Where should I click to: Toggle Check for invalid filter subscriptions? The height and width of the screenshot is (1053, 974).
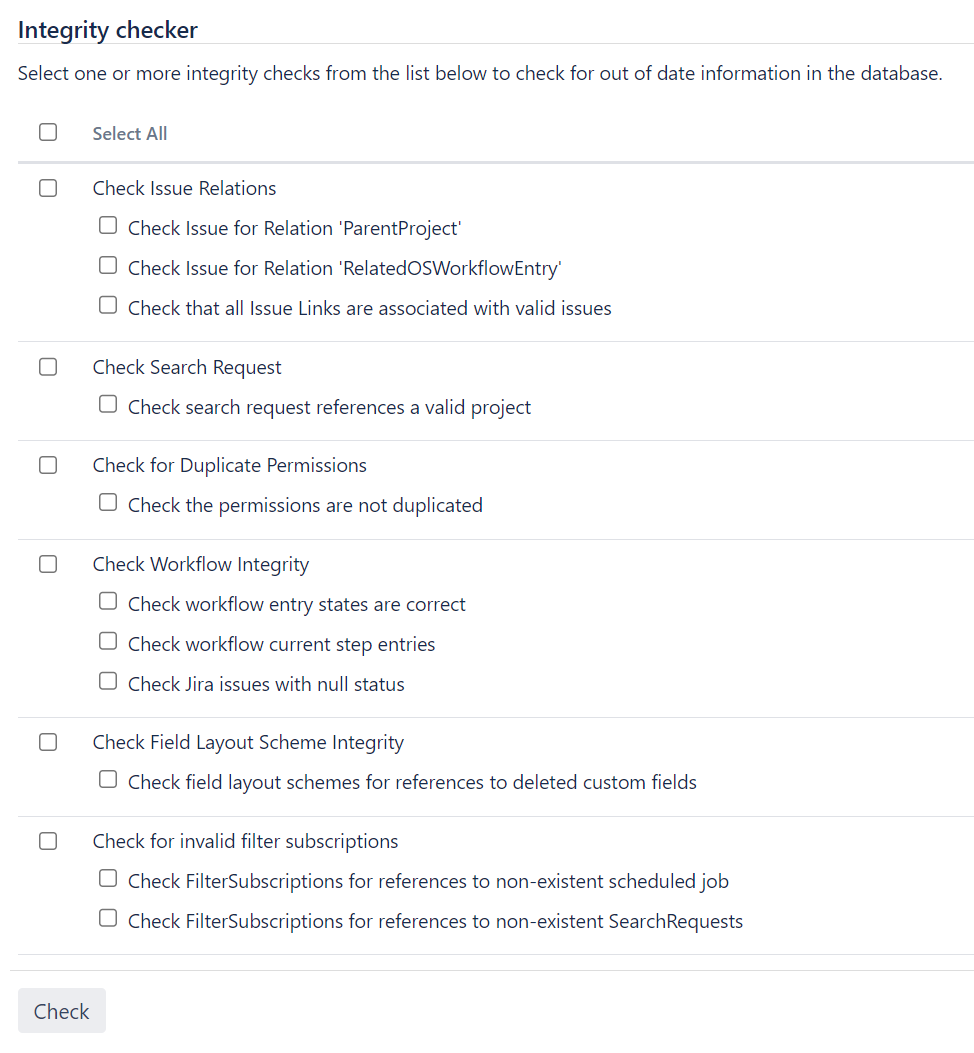point(48,841)
